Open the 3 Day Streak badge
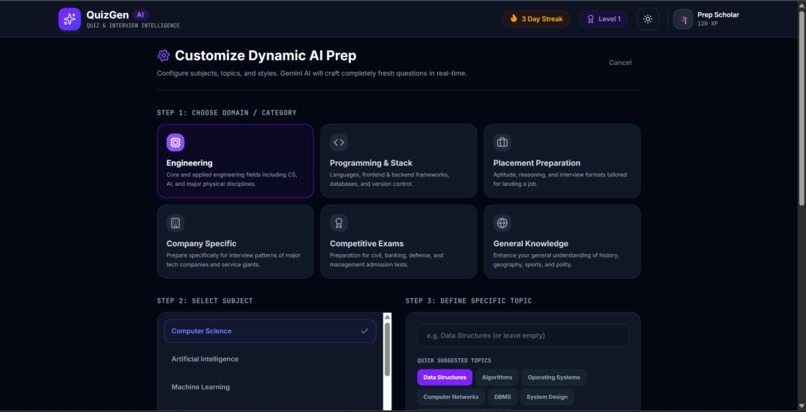This screenshot has height=412, width=806. [536, 19]
